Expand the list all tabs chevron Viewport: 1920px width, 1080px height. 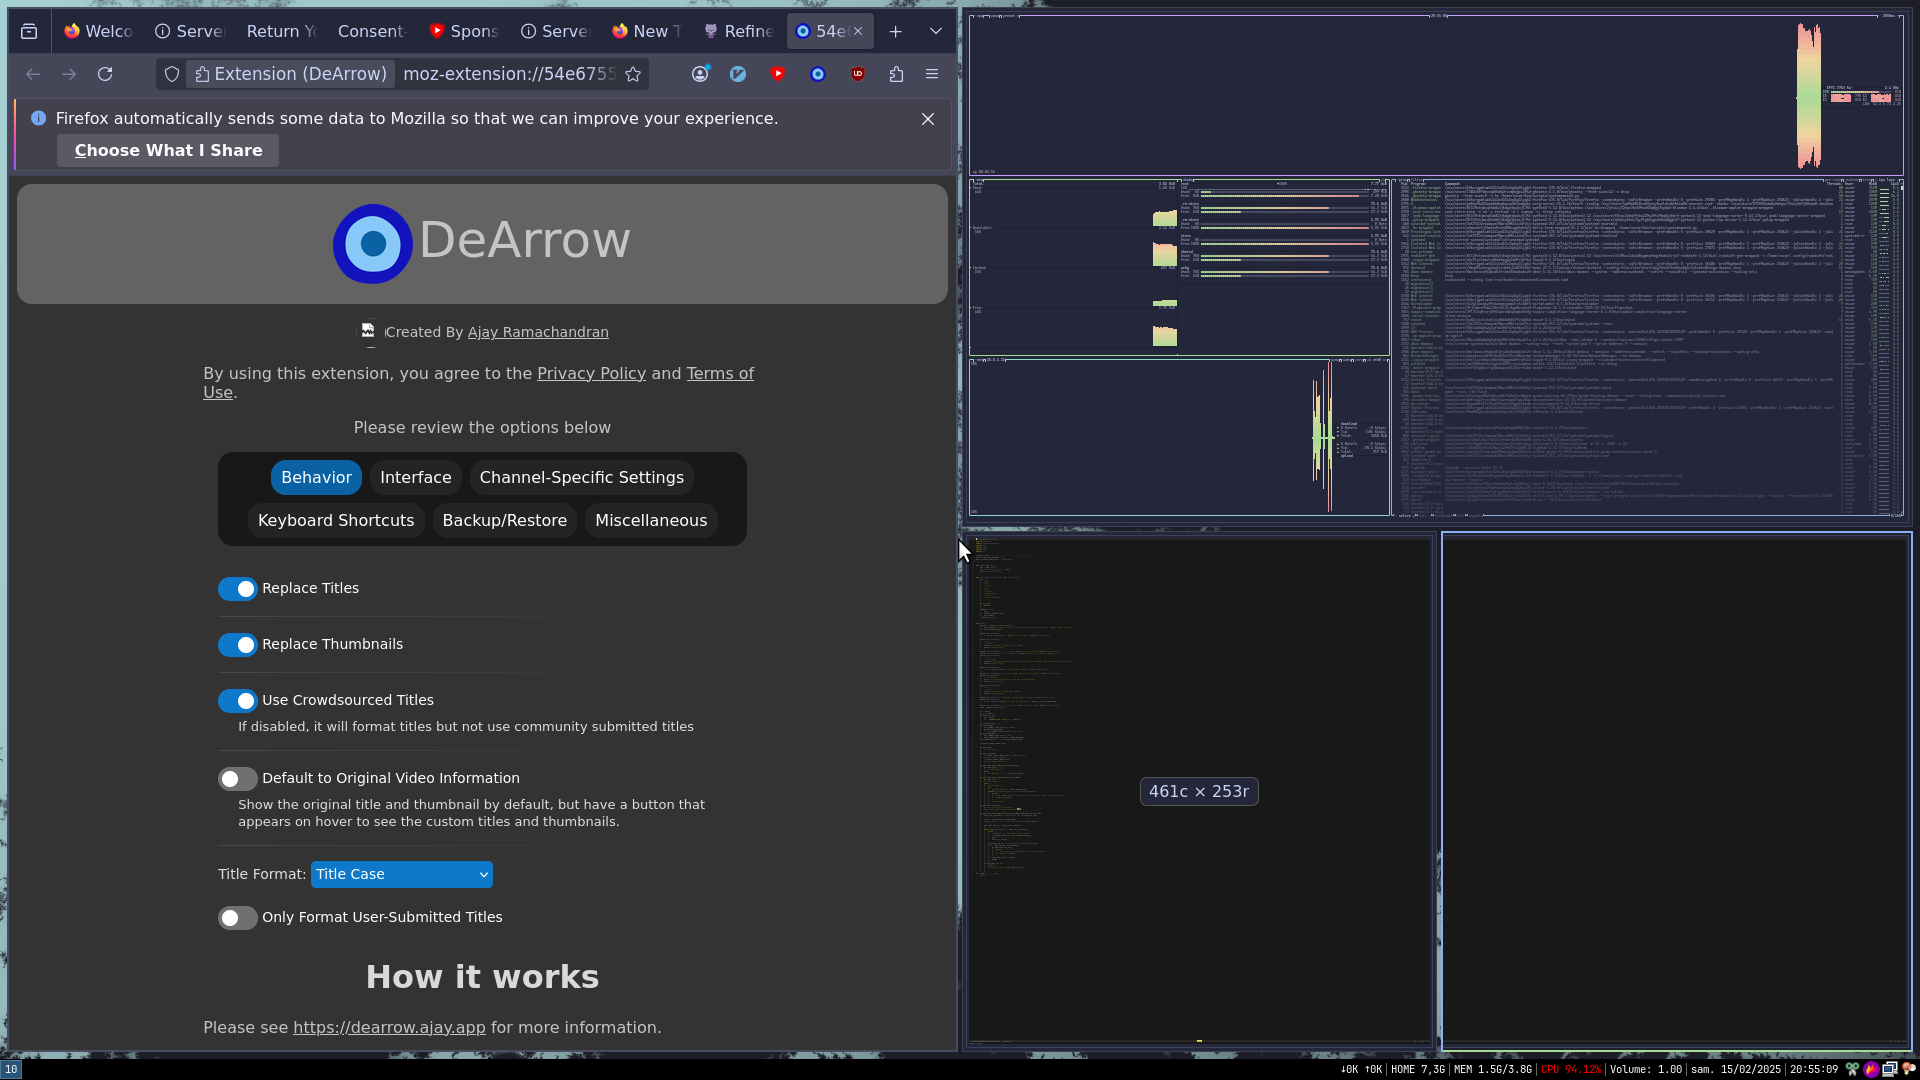coord(936,31)
